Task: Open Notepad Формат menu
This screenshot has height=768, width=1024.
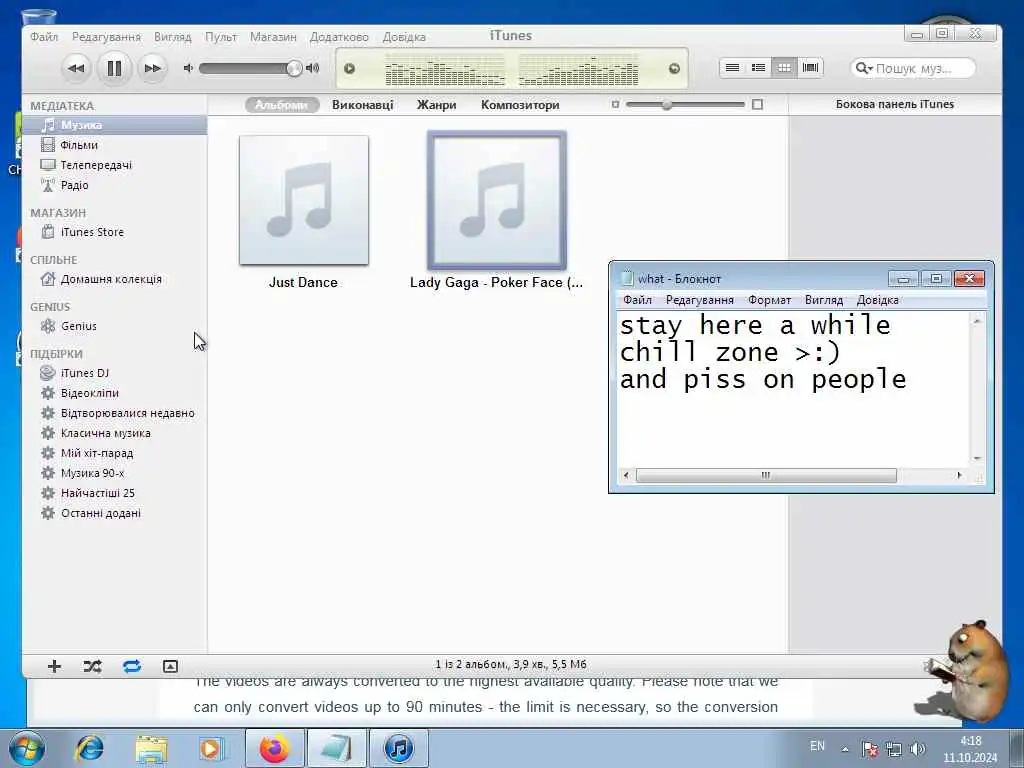Action: pyautogui.click(x=769, y=300)
